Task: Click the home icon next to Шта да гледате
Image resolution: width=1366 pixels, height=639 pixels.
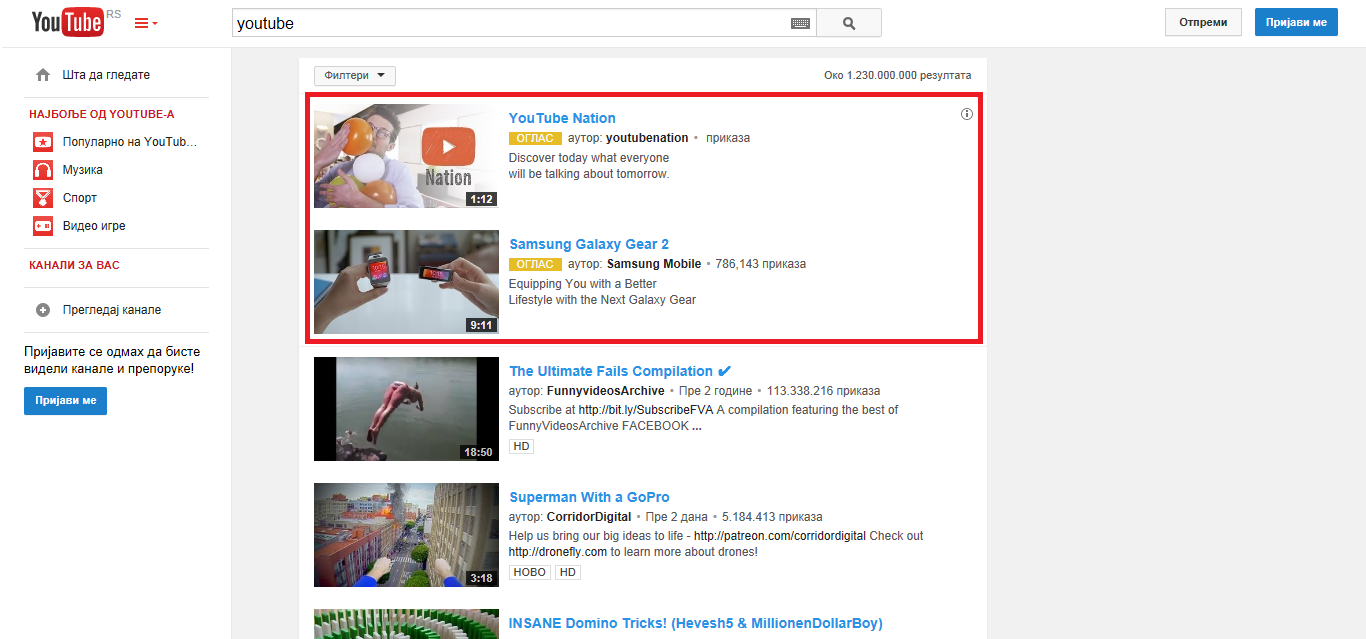Action: 42,75
